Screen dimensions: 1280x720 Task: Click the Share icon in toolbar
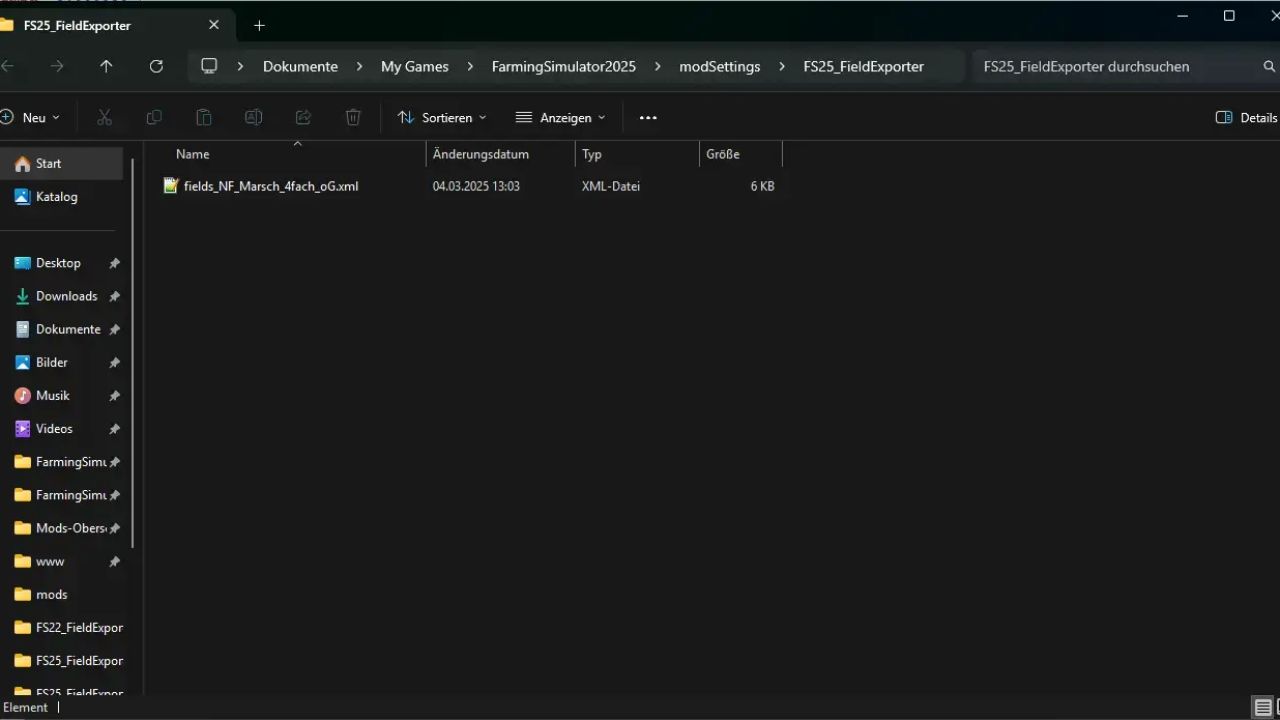[303, 118]
